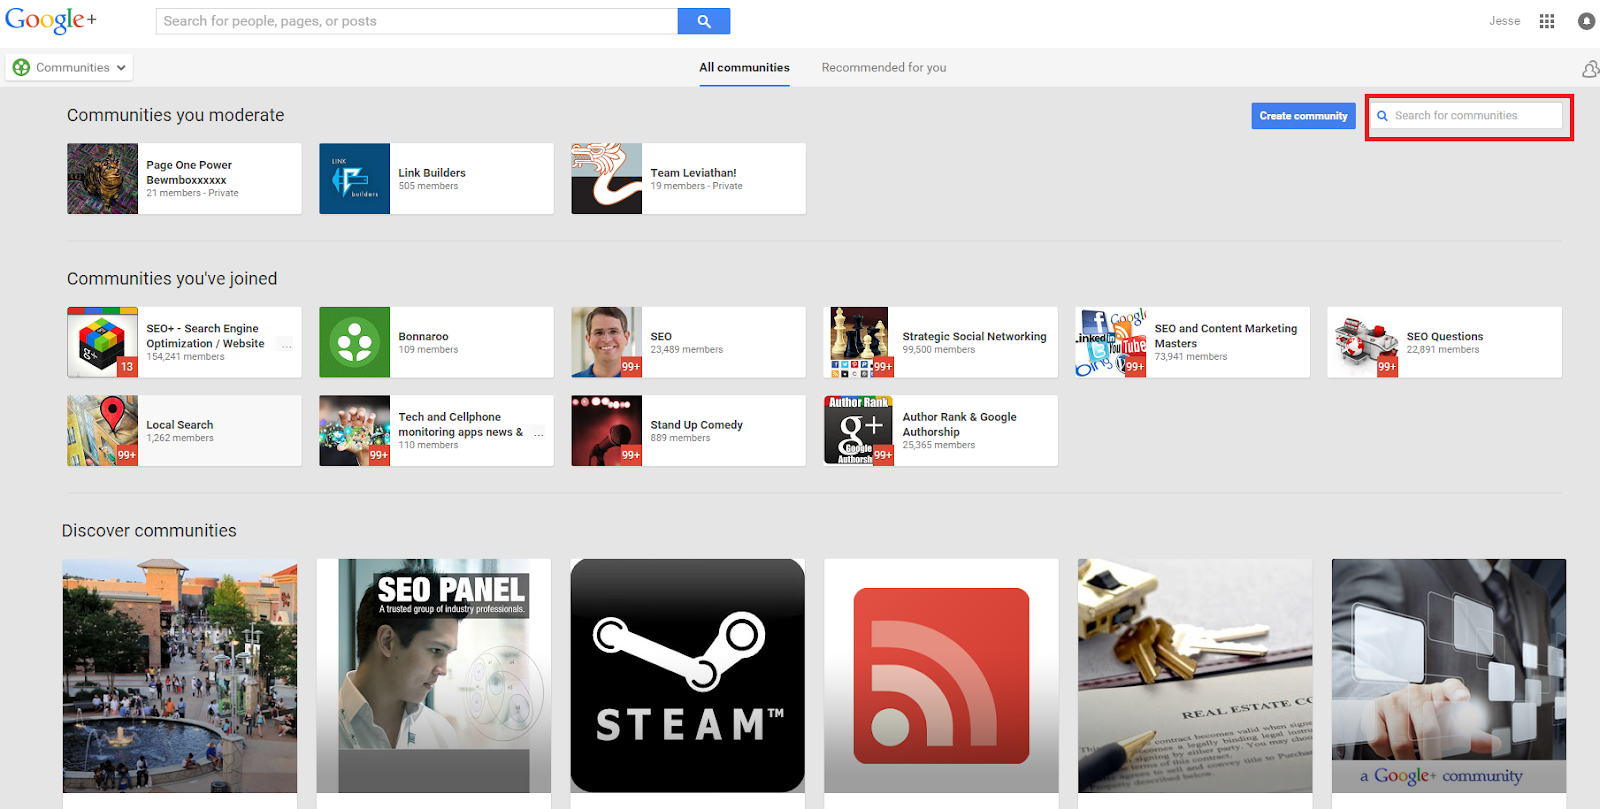Click the Create community button
This screenshot has height=809, width=1600.
click(1303, 116)
